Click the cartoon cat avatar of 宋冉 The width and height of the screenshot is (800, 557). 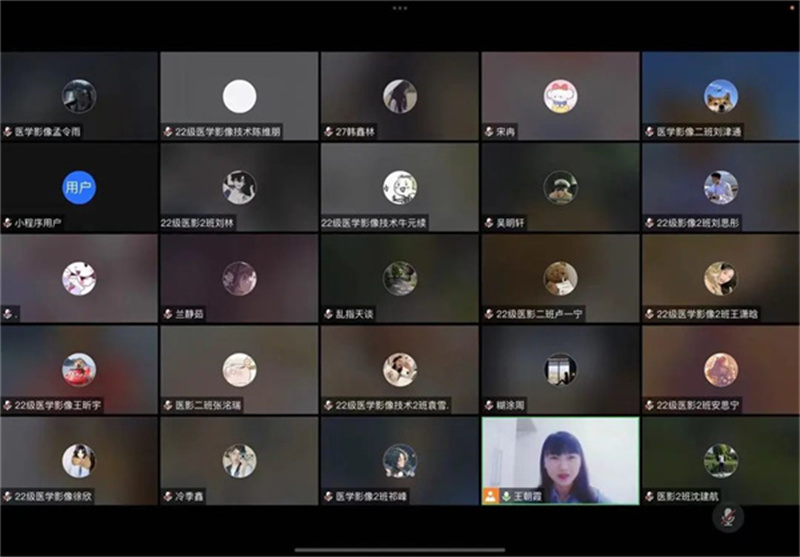[560, 96]
